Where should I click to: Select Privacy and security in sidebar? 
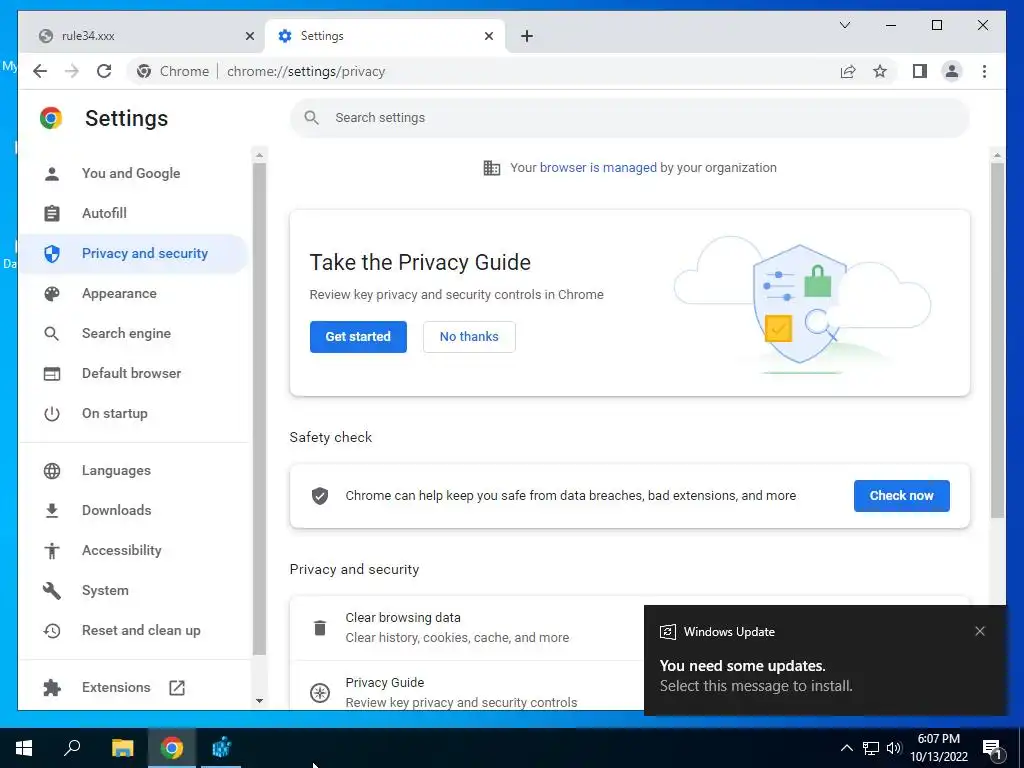coord(133,253)
